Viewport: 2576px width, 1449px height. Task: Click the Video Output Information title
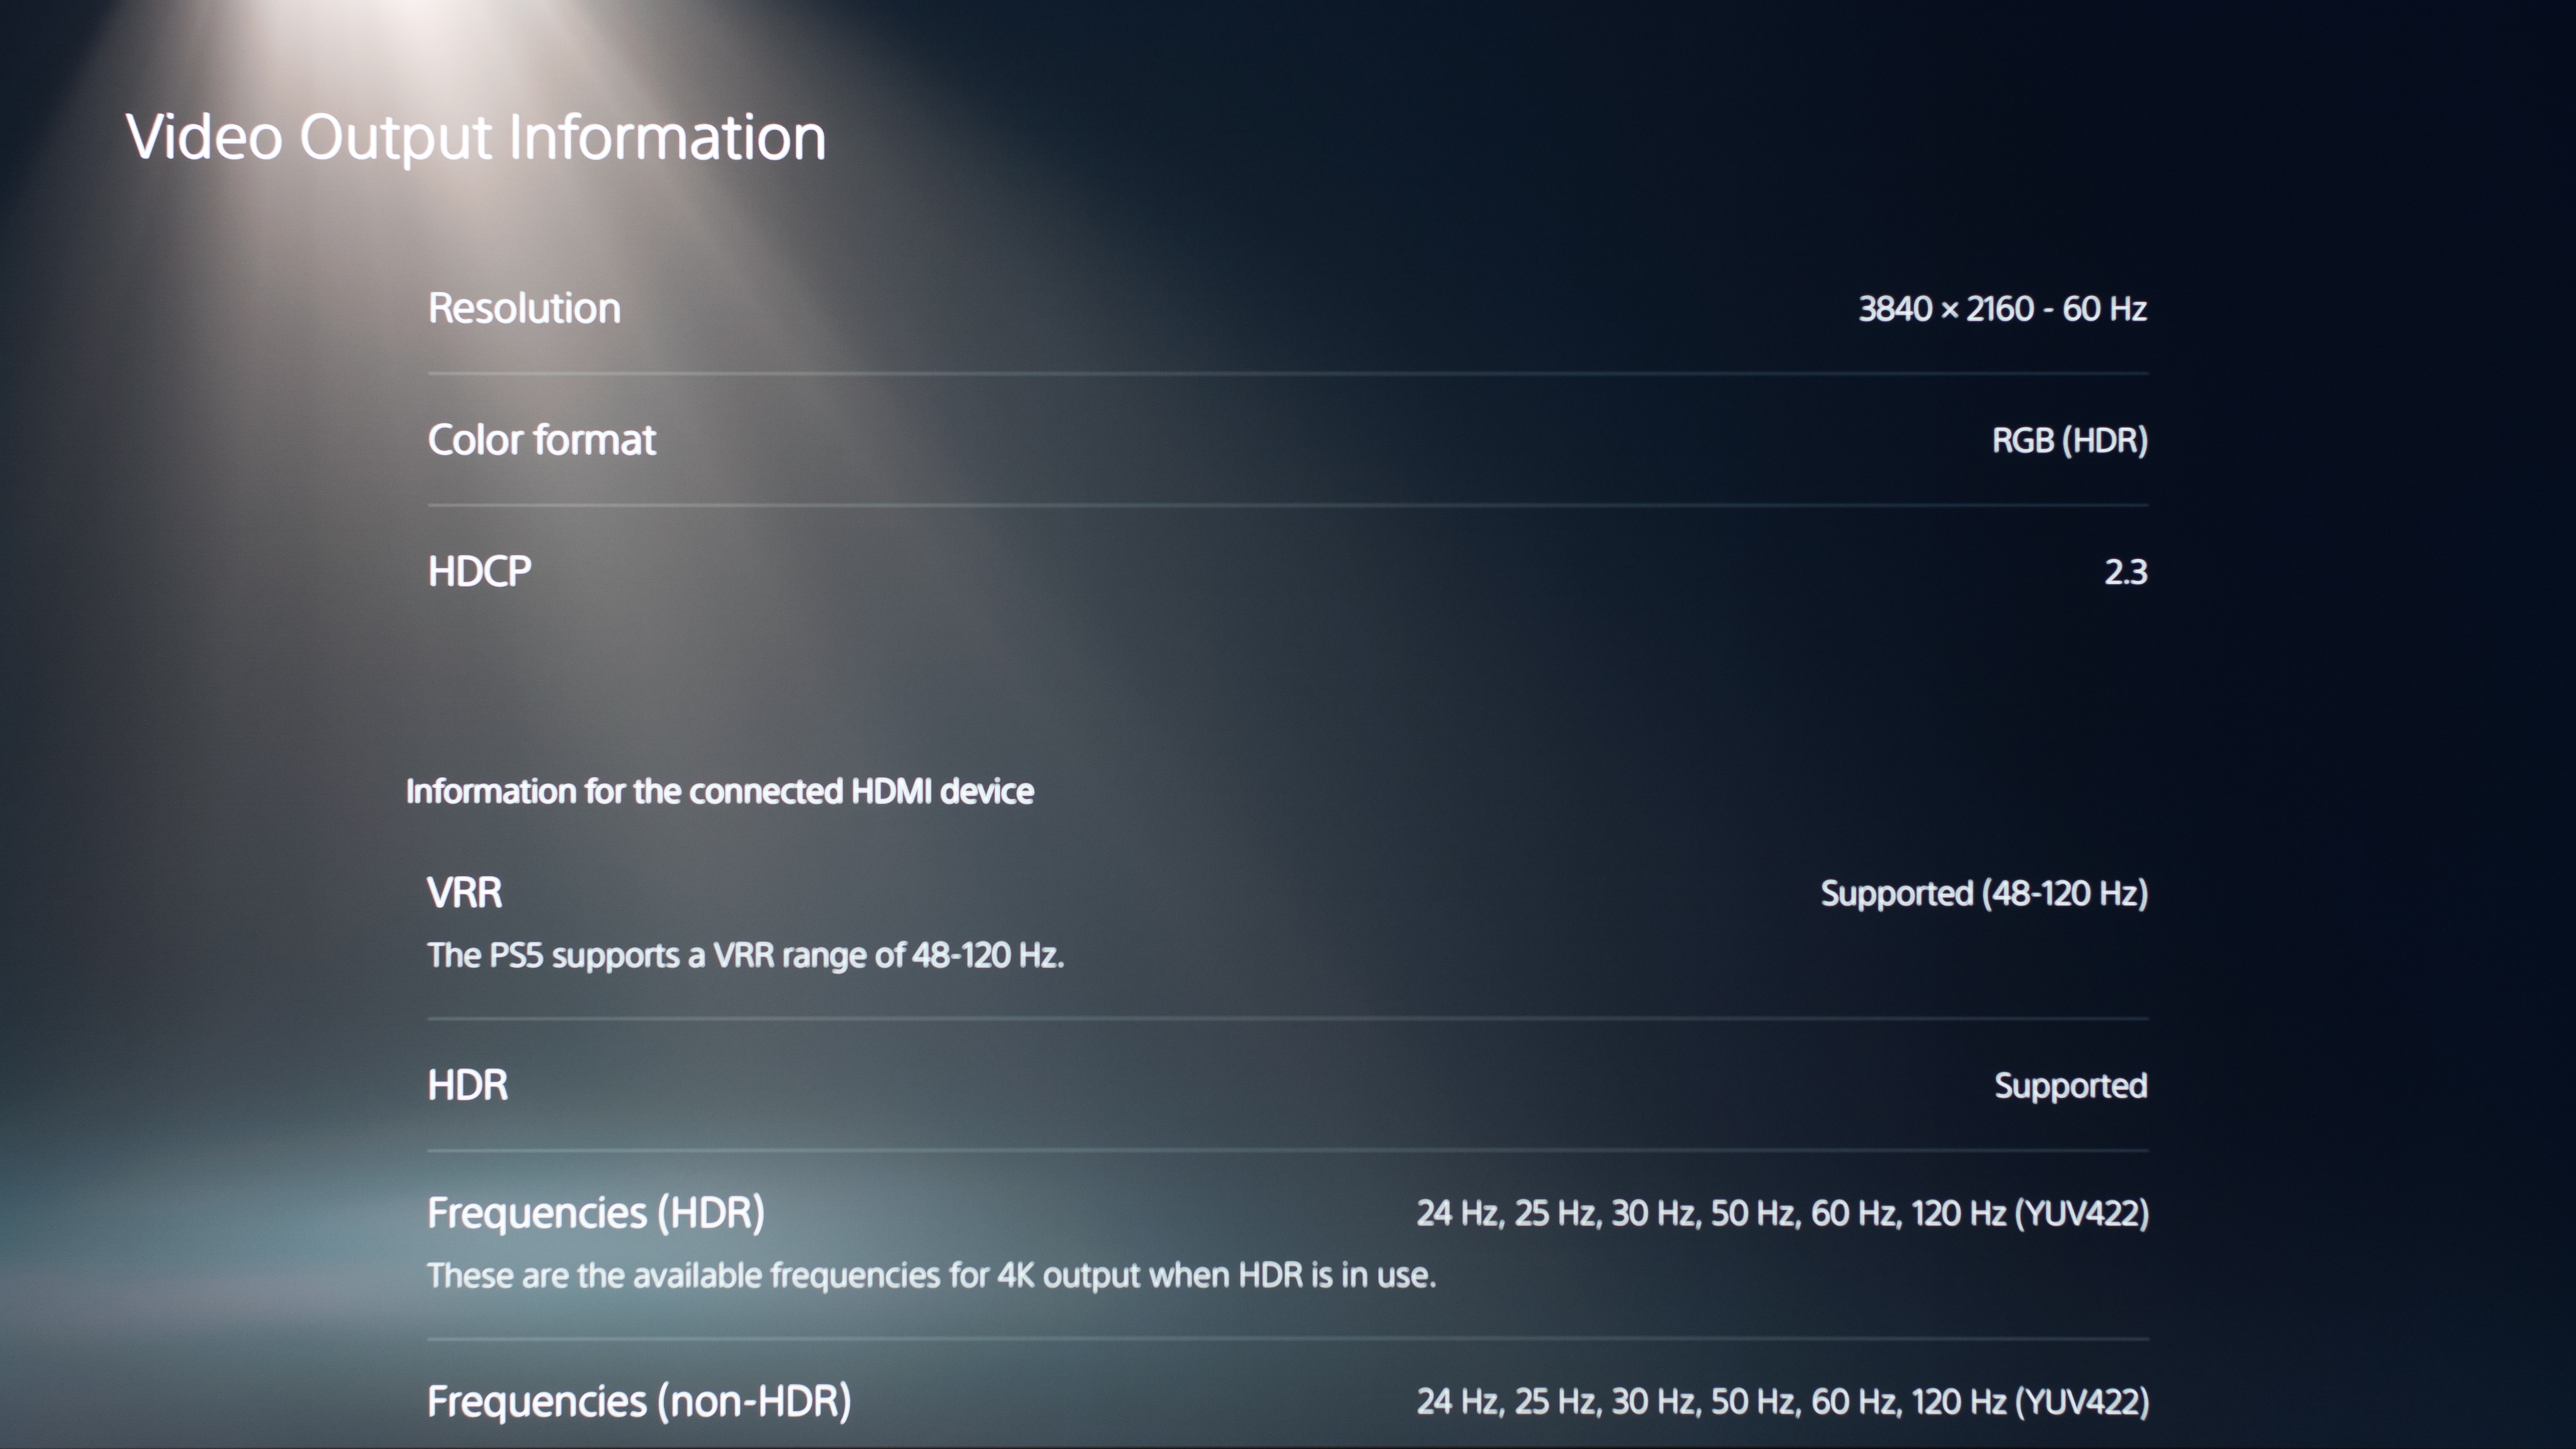point(476,137)
